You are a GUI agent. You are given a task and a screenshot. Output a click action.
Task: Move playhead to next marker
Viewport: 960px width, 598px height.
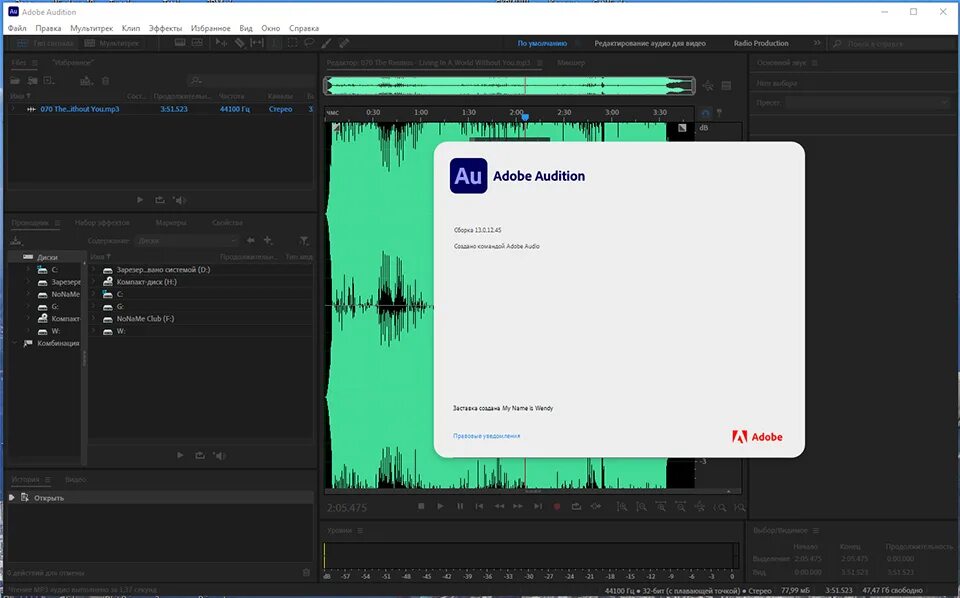[538, 506]
